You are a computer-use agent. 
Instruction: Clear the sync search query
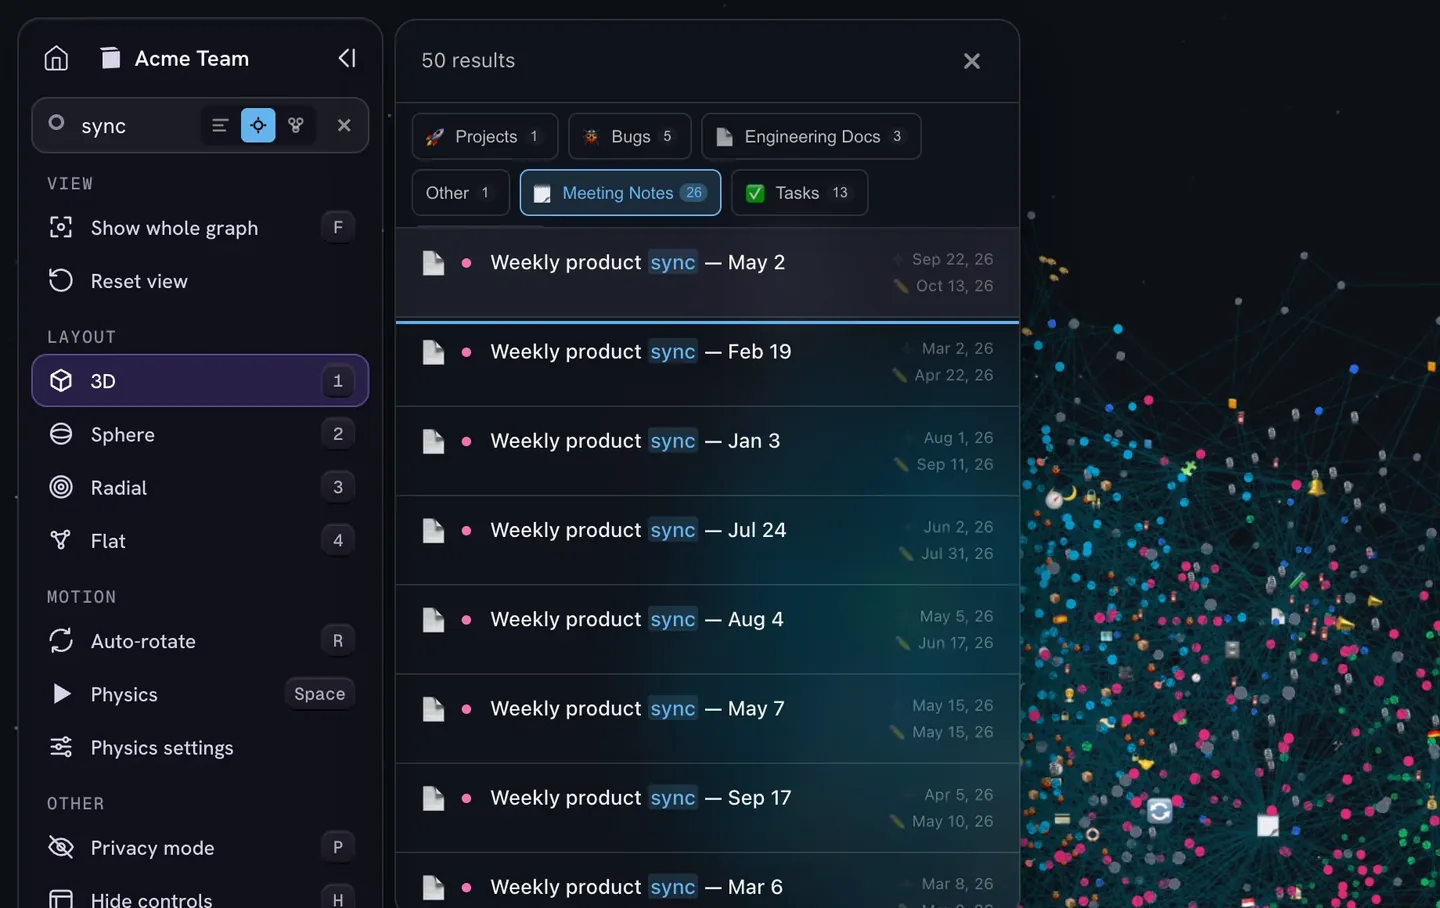click(x=344, y=125)
